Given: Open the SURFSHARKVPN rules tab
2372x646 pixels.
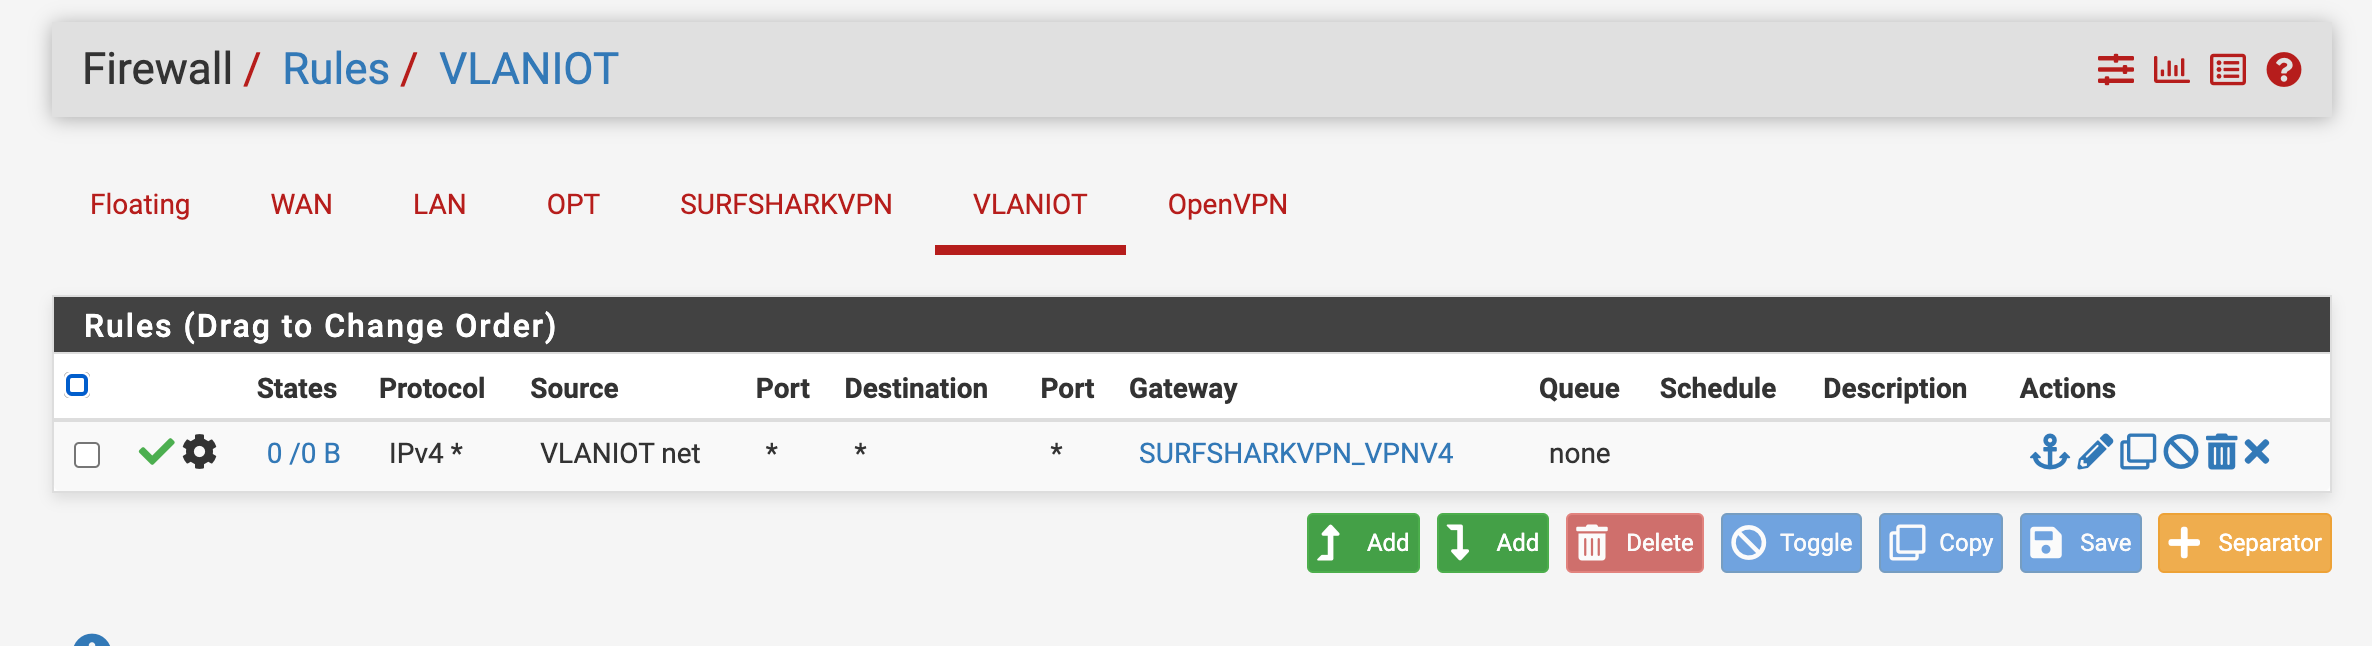Looking at the screenshot, I should tap(786, 205).
